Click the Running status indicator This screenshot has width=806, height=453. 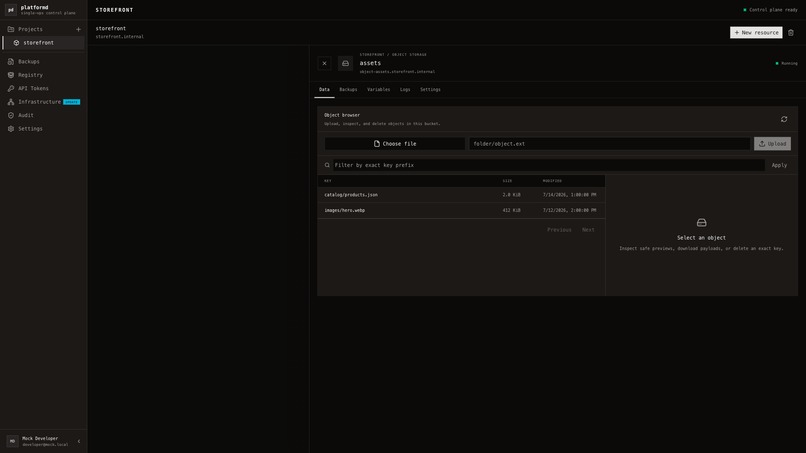[x=786, y=63]
